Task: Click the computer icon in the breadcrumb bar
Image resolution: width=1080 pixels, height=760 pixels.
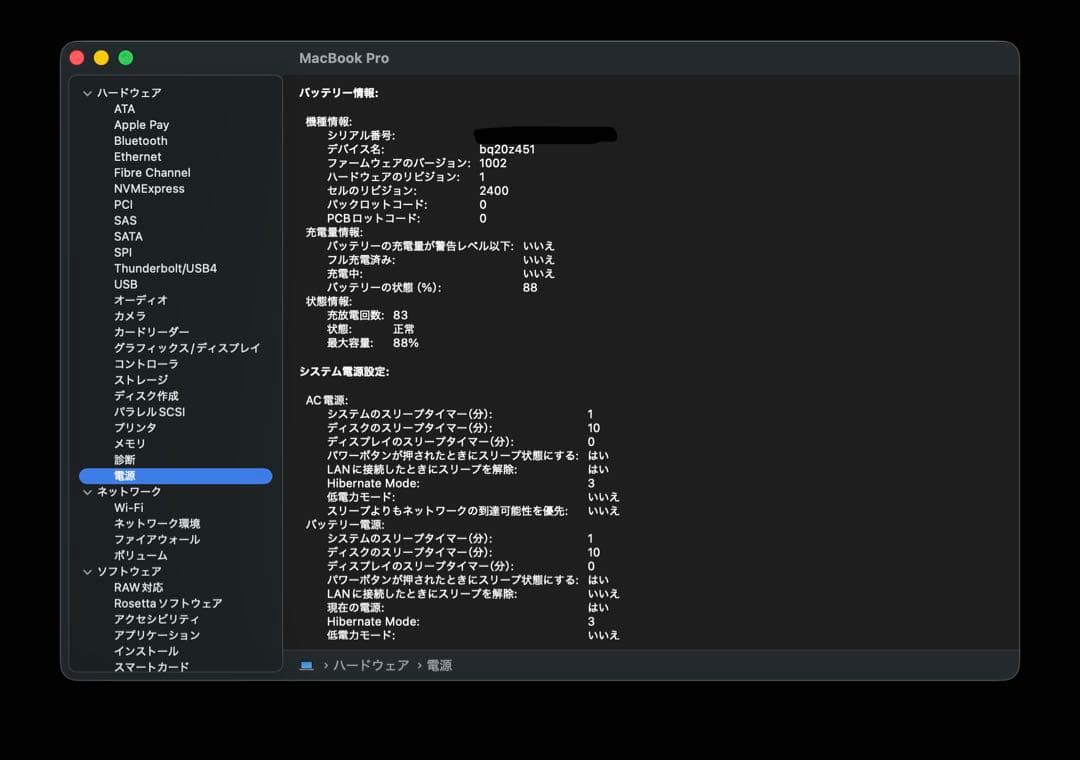Action: pos(307,664)
